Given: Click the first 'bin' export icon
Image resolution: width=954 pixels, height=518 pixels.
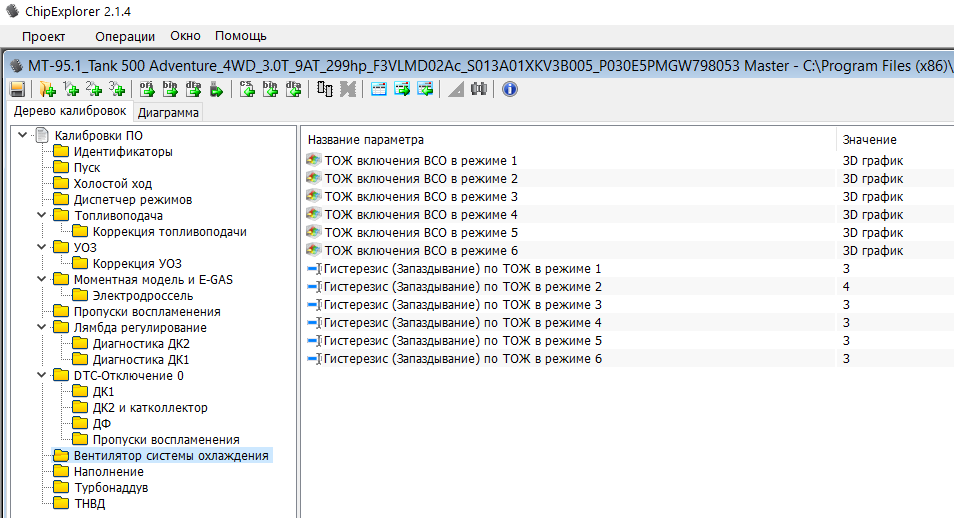Looking at the screenshot, I should pos(170,89).
